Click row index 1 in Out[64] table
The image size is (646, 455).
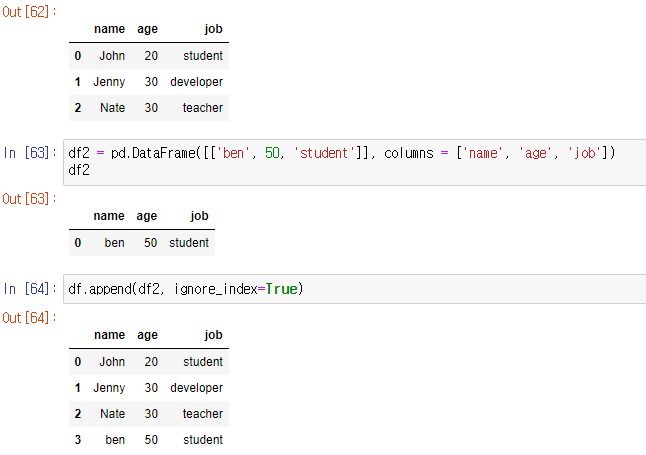pyautogui.click(x=78, y=388)
